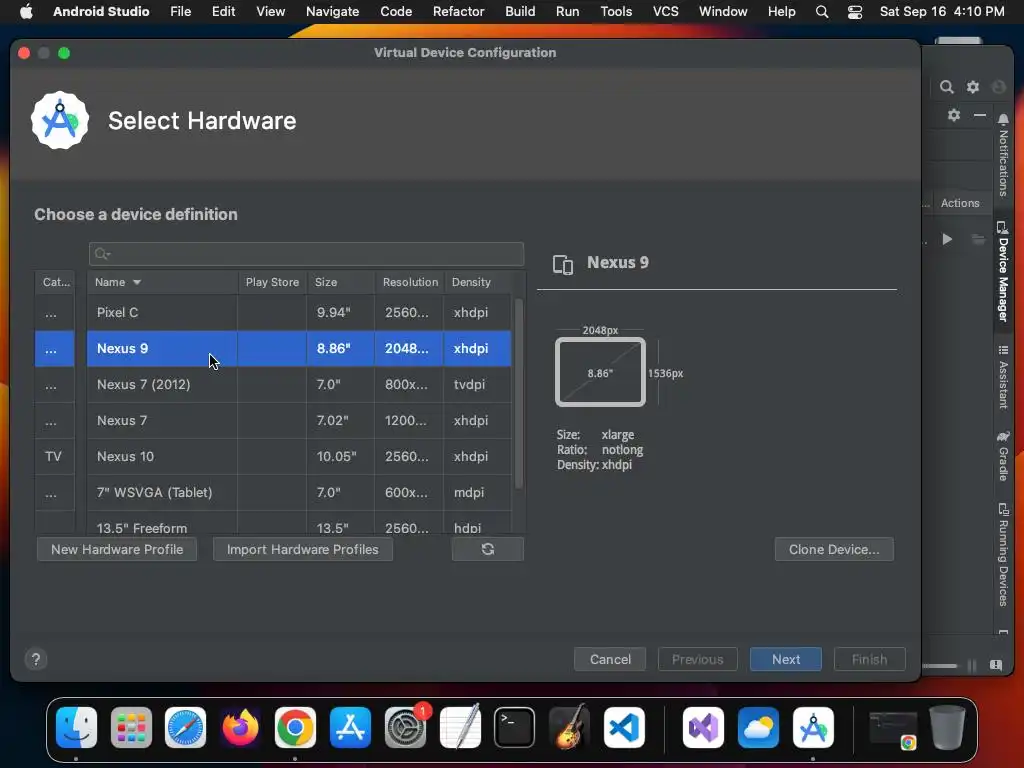This screenshot has height=768, width=1024.
Task: Click Import Hardware Profiles button
Action: point(302,549)
